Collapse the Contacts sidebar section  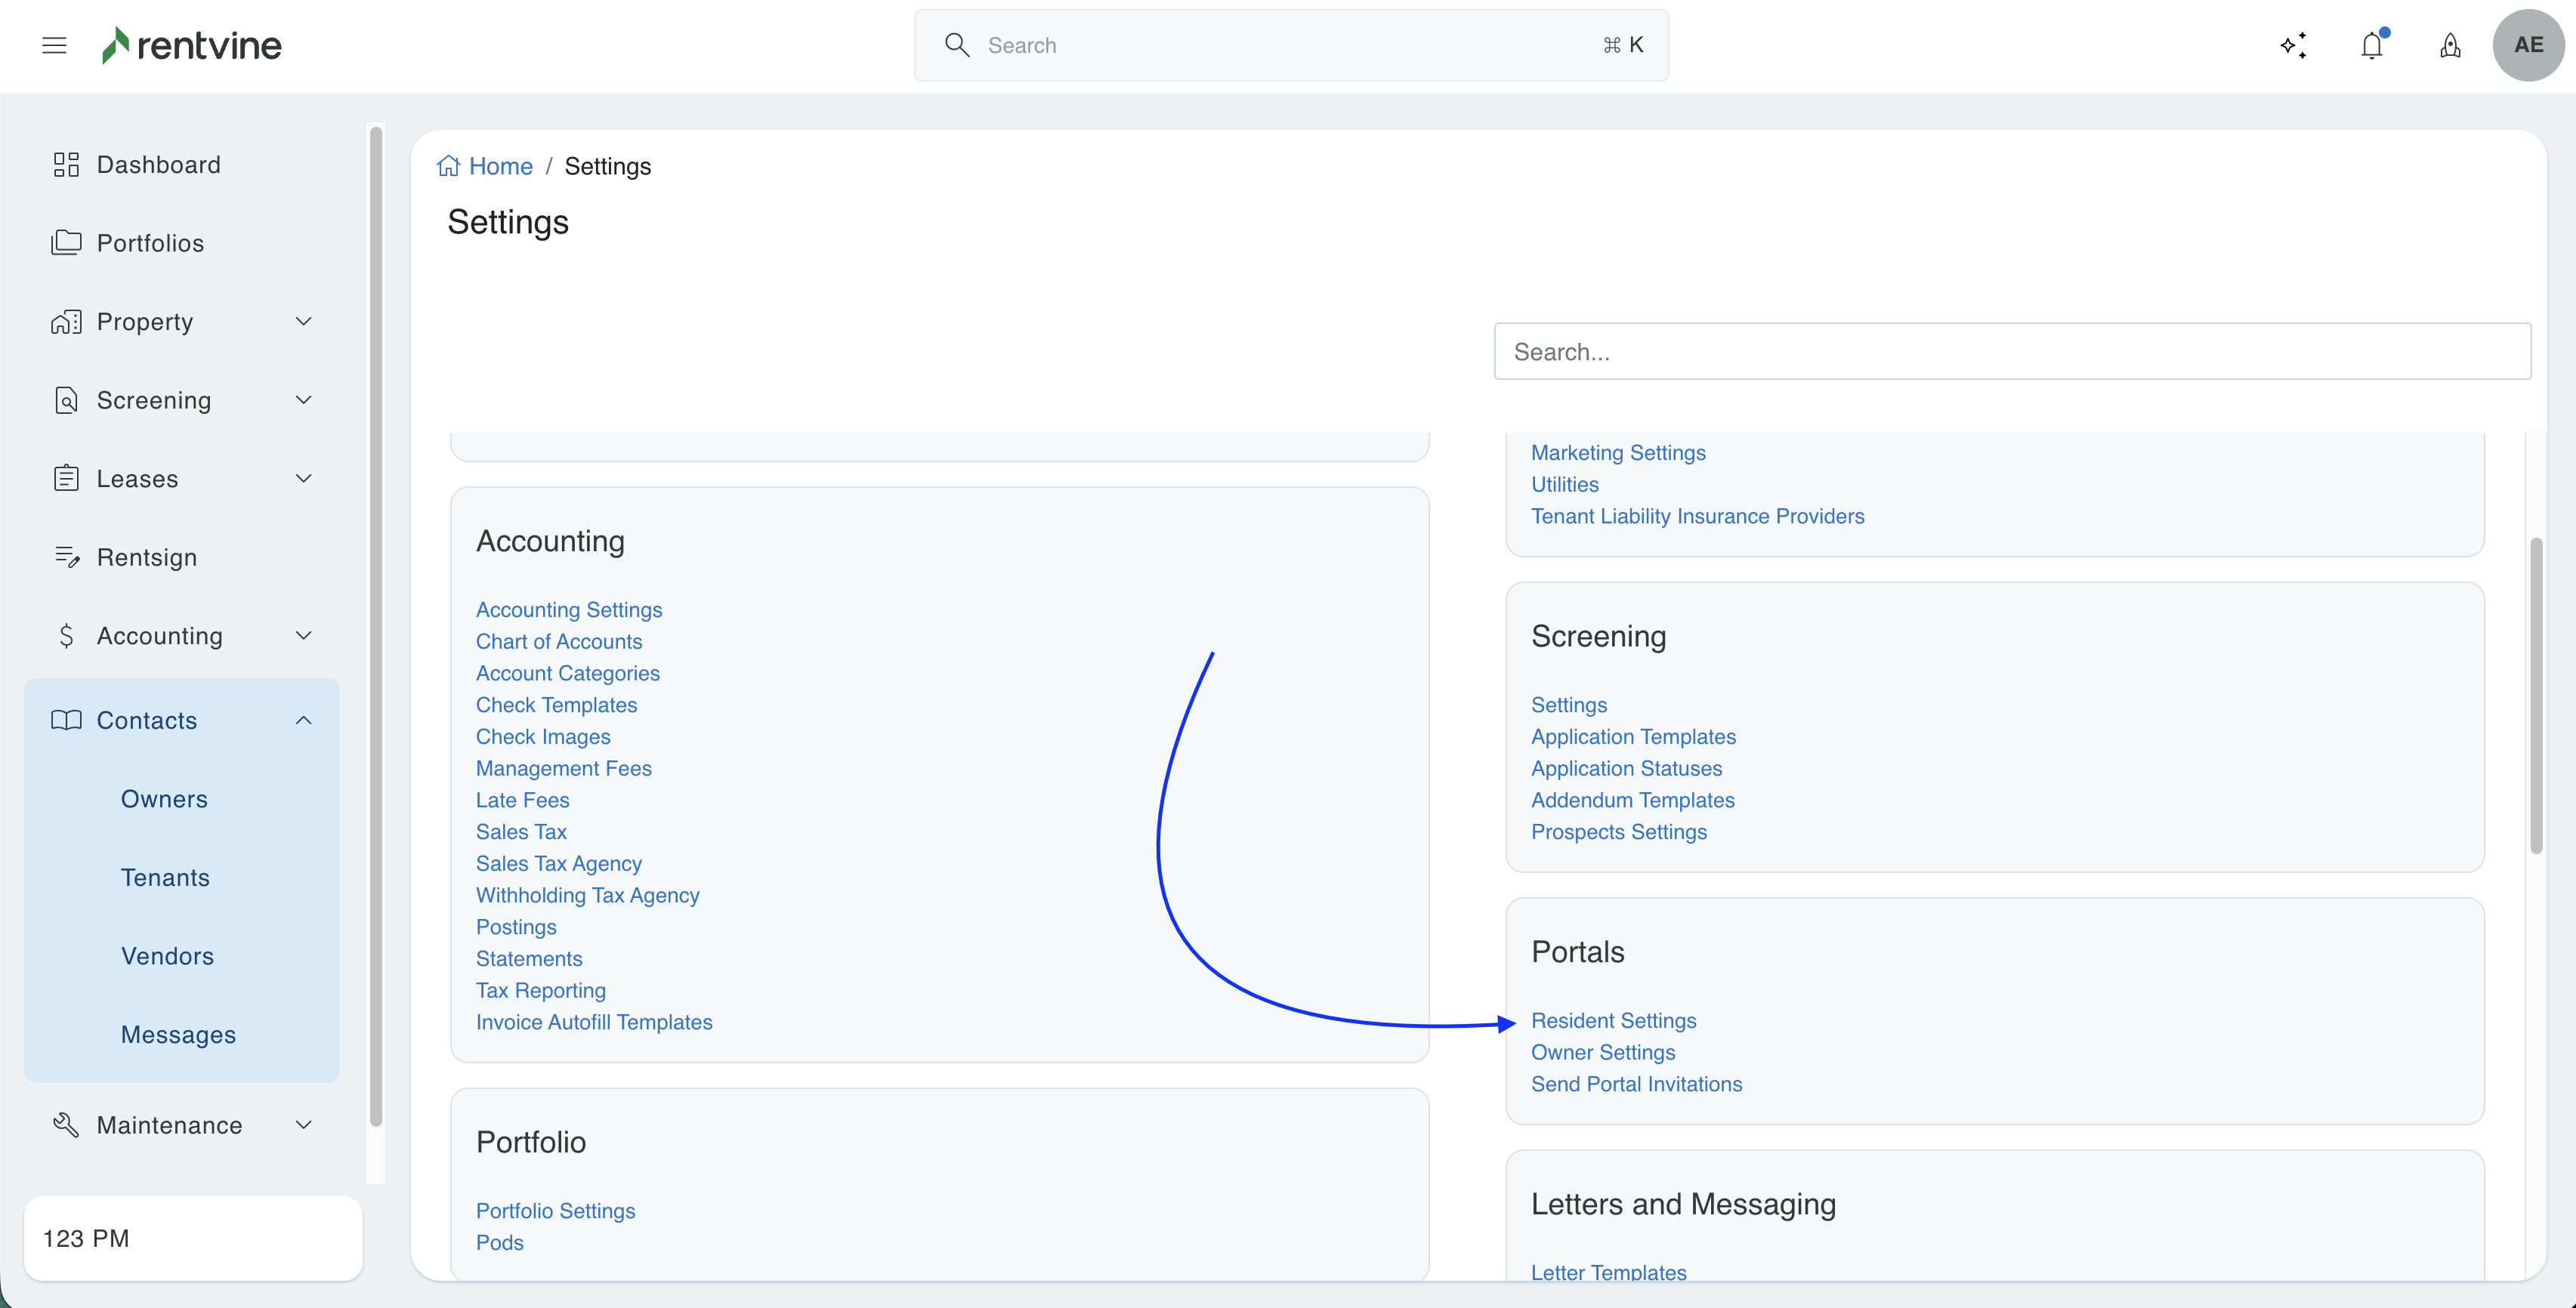coord(304,720)
